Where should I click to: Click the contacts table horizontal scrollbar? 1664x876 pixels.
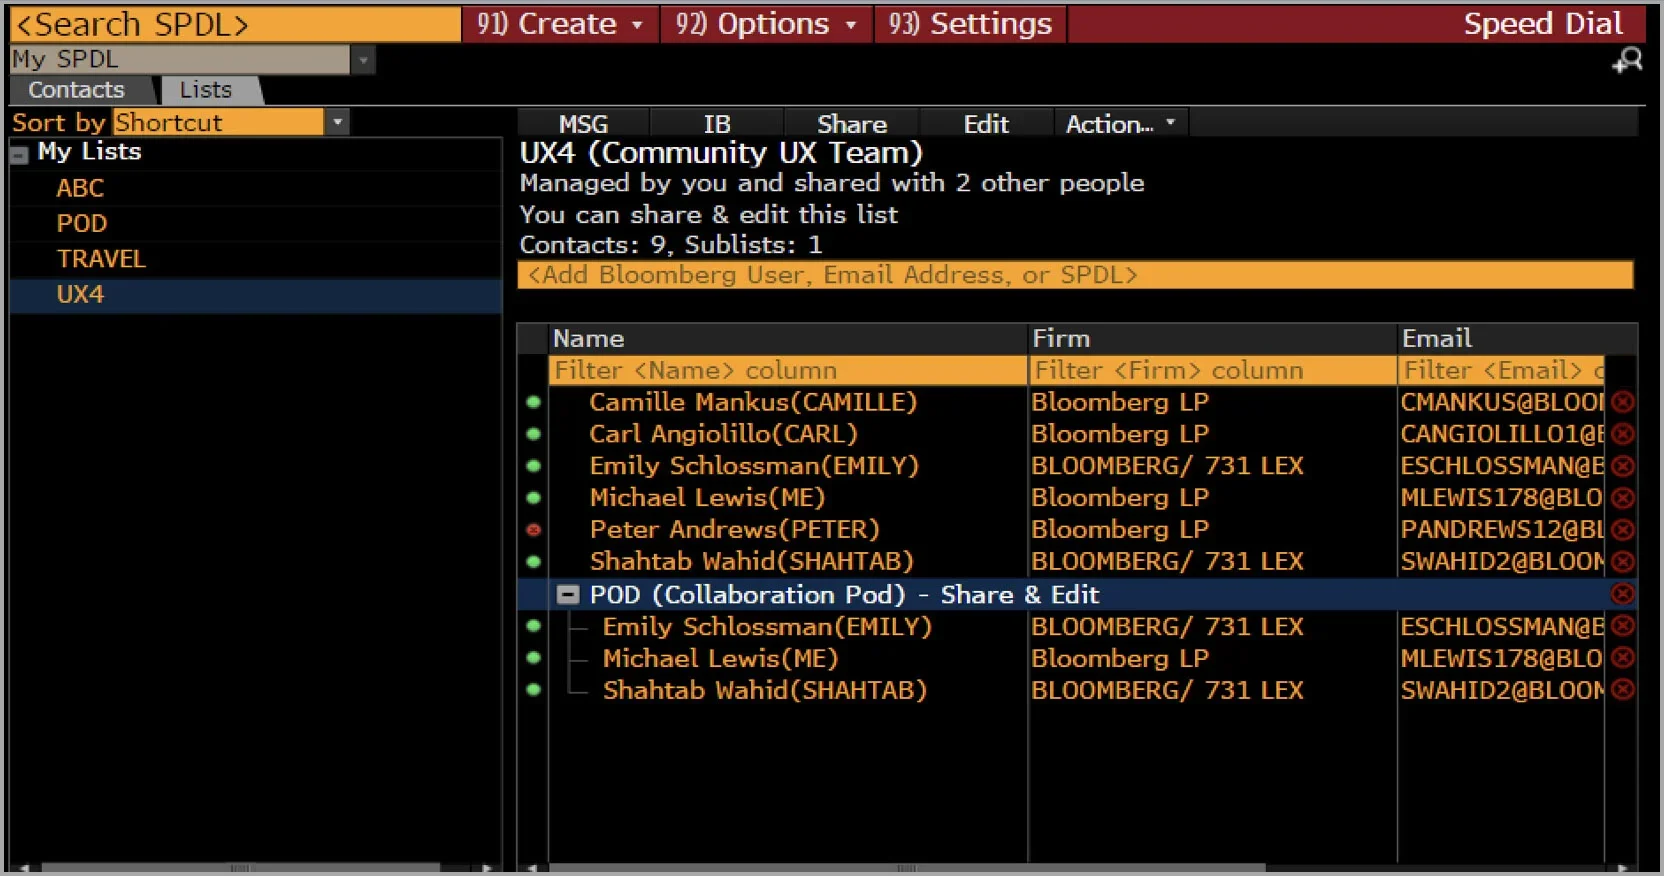[x=906, y=868]
